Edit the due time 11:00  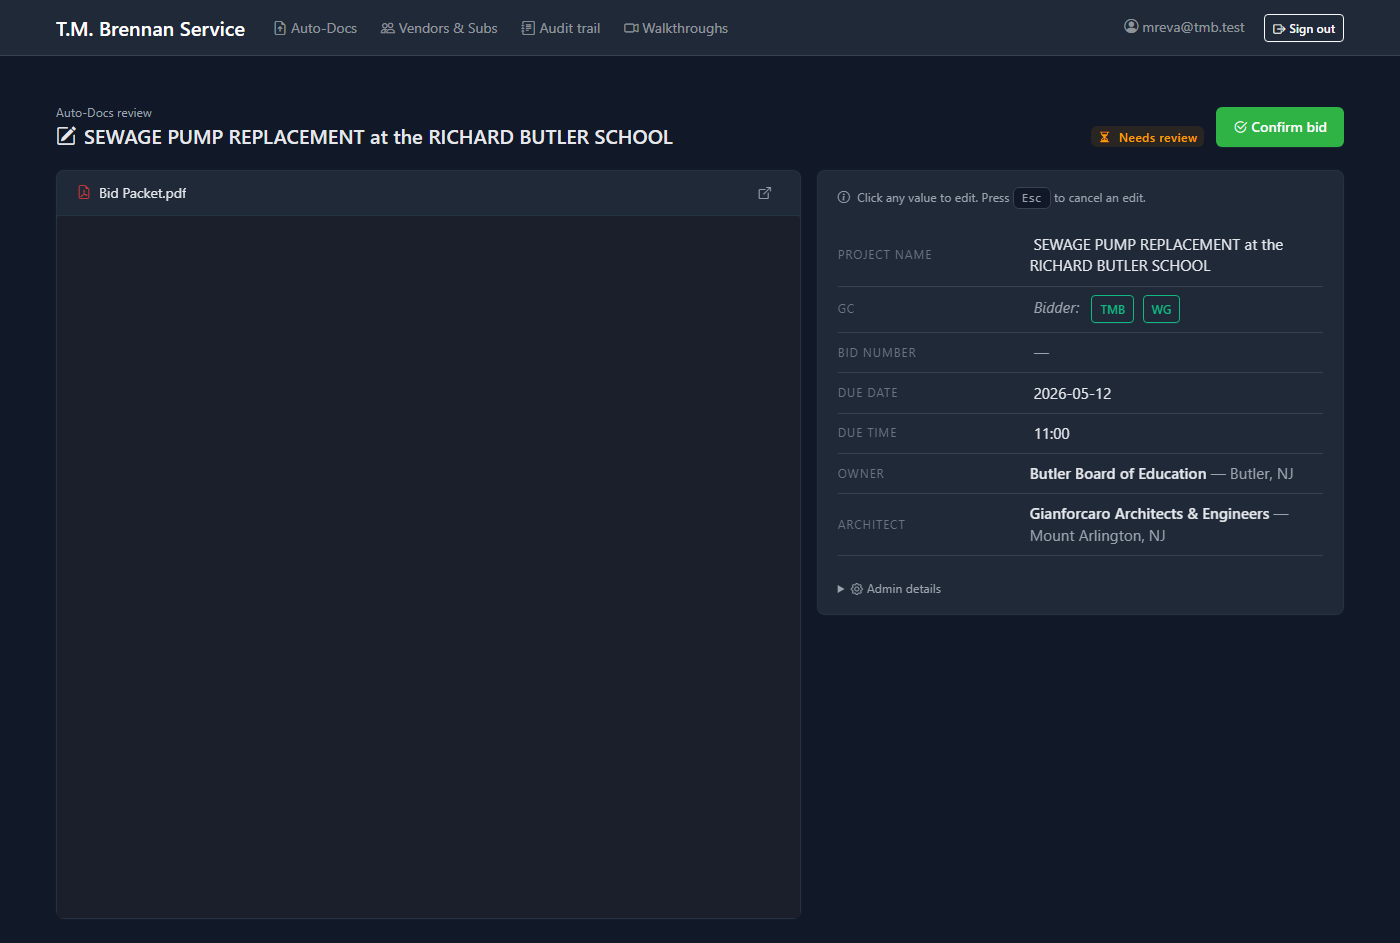[1051, 434]
